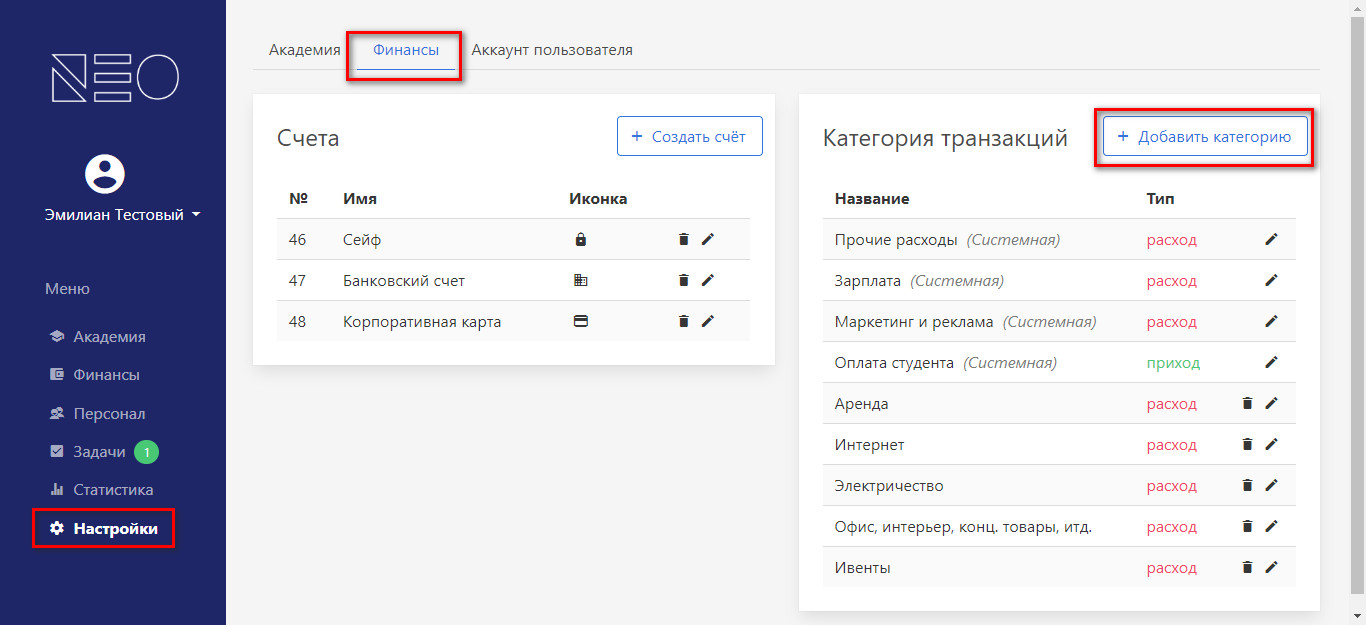
Task: Click the graduation cap icon beside Академия
Action: pos(57,337)
